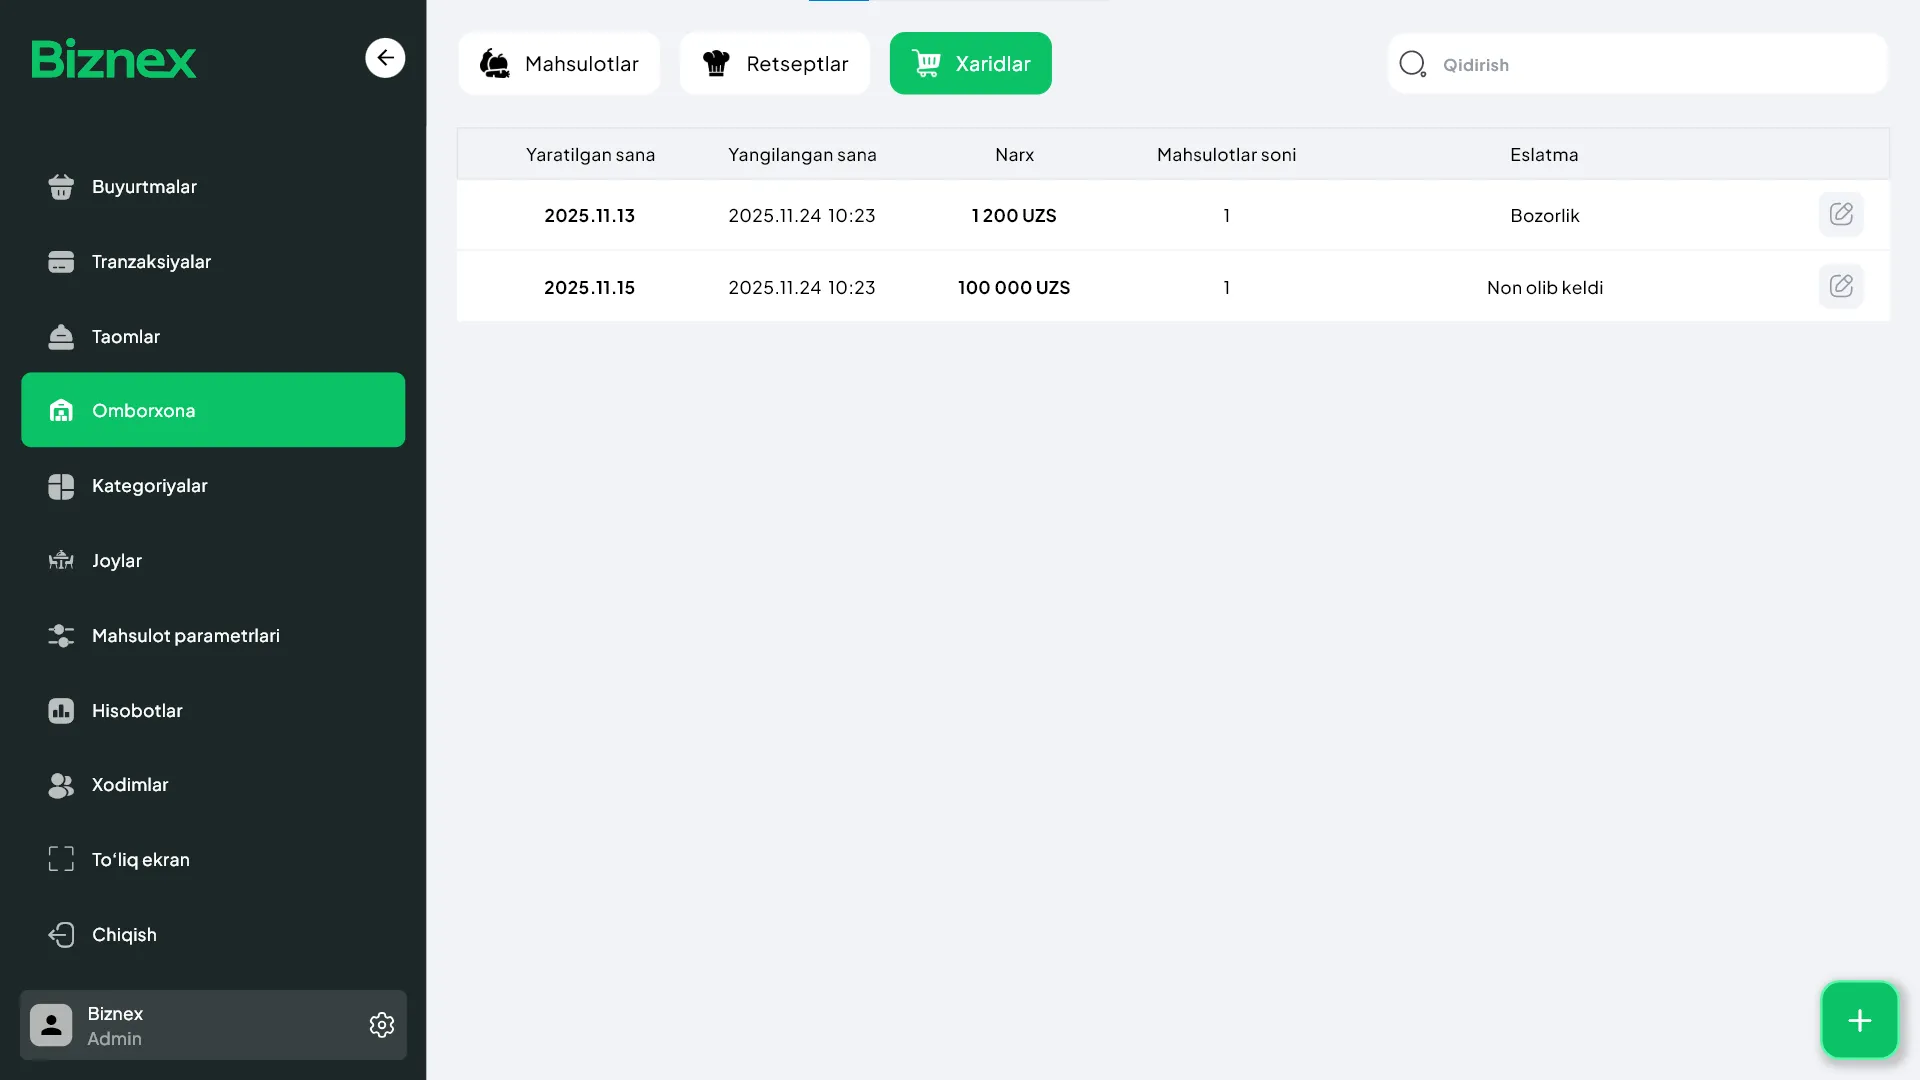Add new purchase with plus button
This screenshot has height=1080, width=1920.
coord(1859,1020)
